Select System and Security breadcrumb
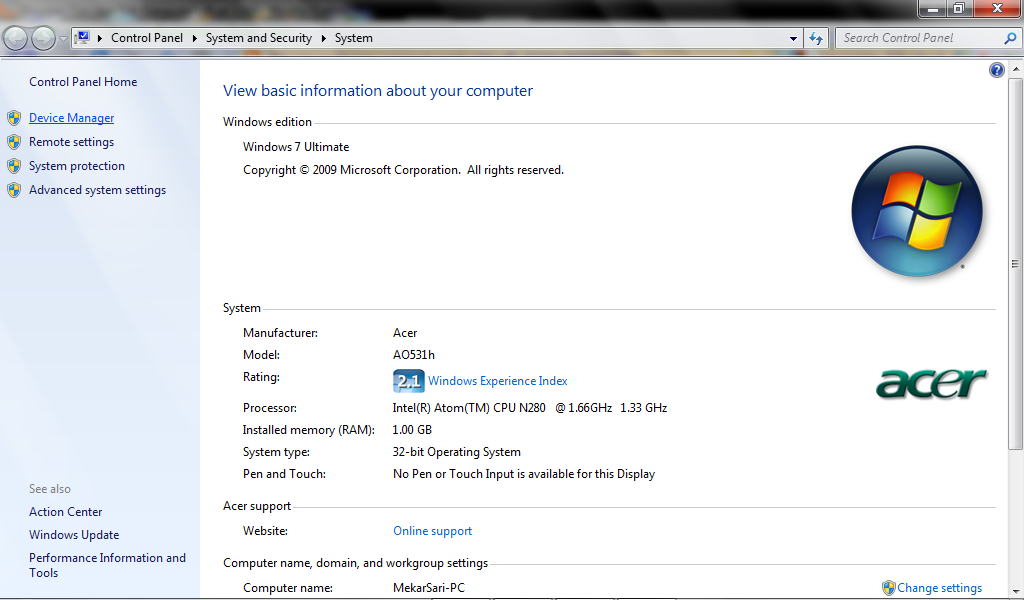 pos(259,38)
